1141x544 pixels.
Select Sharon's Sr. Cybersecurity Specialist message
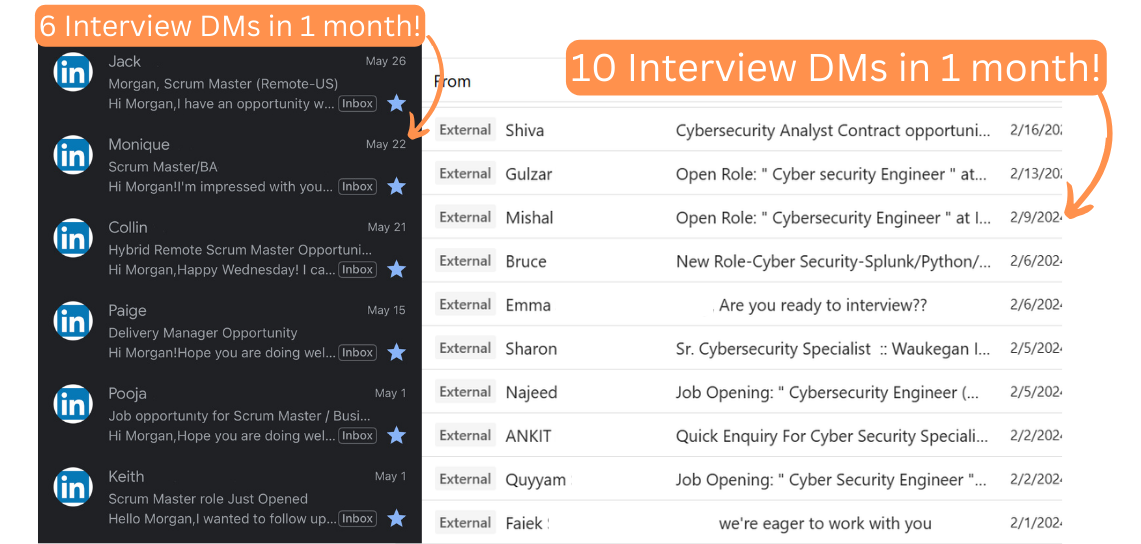tap(832, 349)
